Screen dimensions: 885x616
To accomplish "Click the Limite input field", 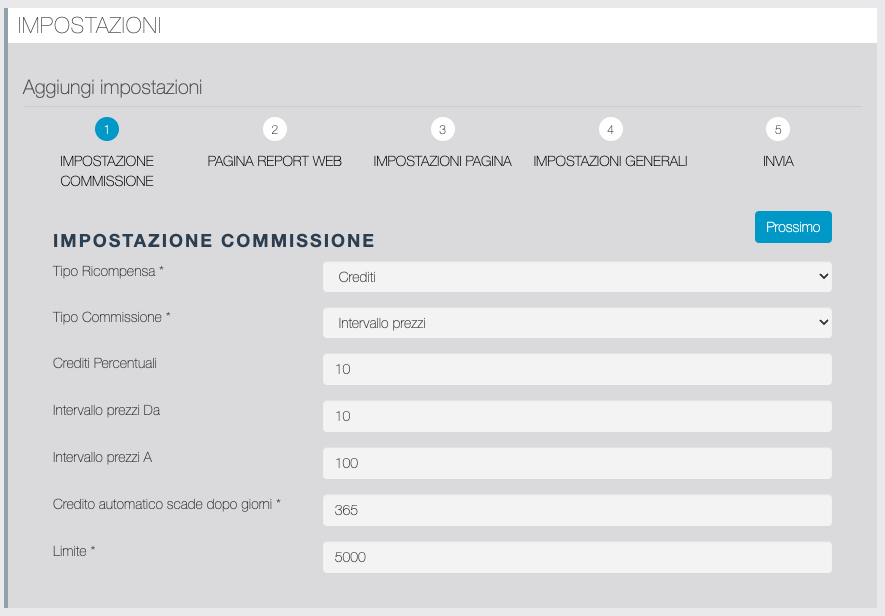I will pos(577,557).
